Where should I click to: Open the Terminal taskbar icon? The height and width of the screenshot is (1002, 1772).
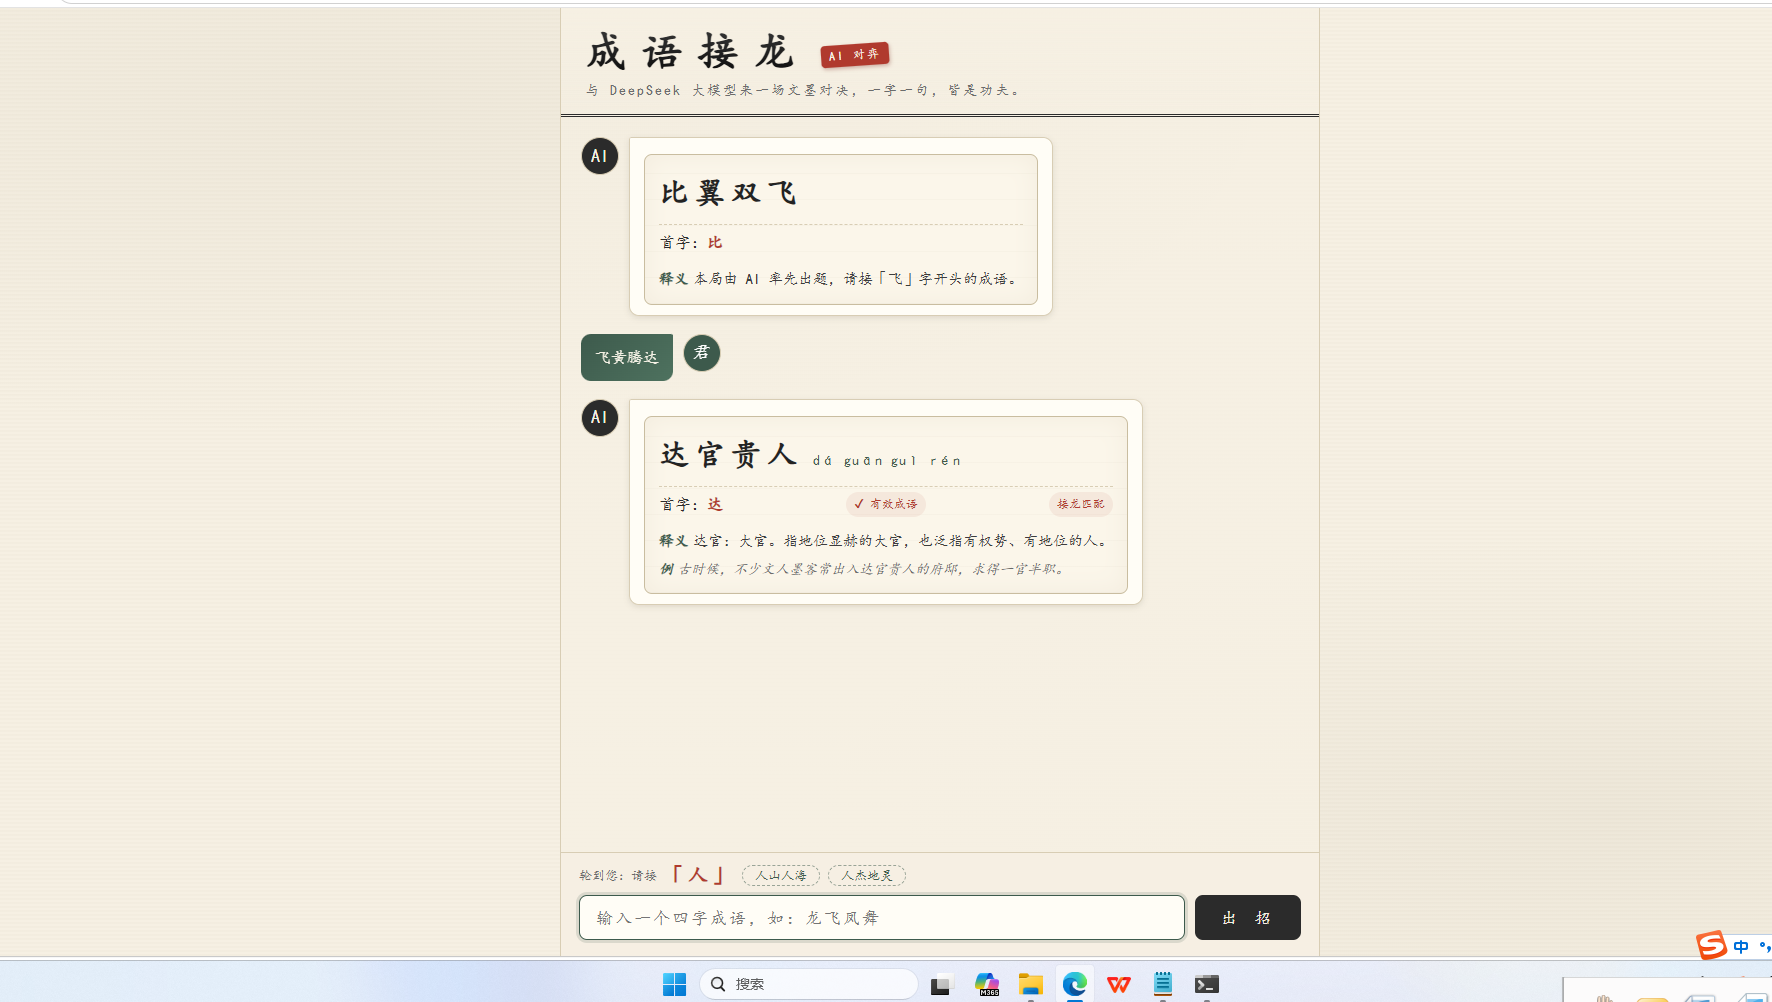tap(1207, 985)
